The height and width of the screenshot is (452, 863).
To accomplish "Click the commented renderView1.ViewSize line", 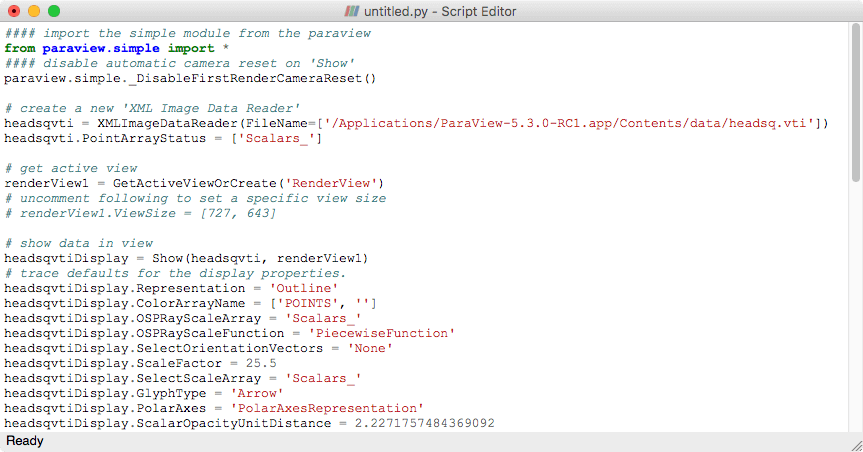I will point(140,213).
